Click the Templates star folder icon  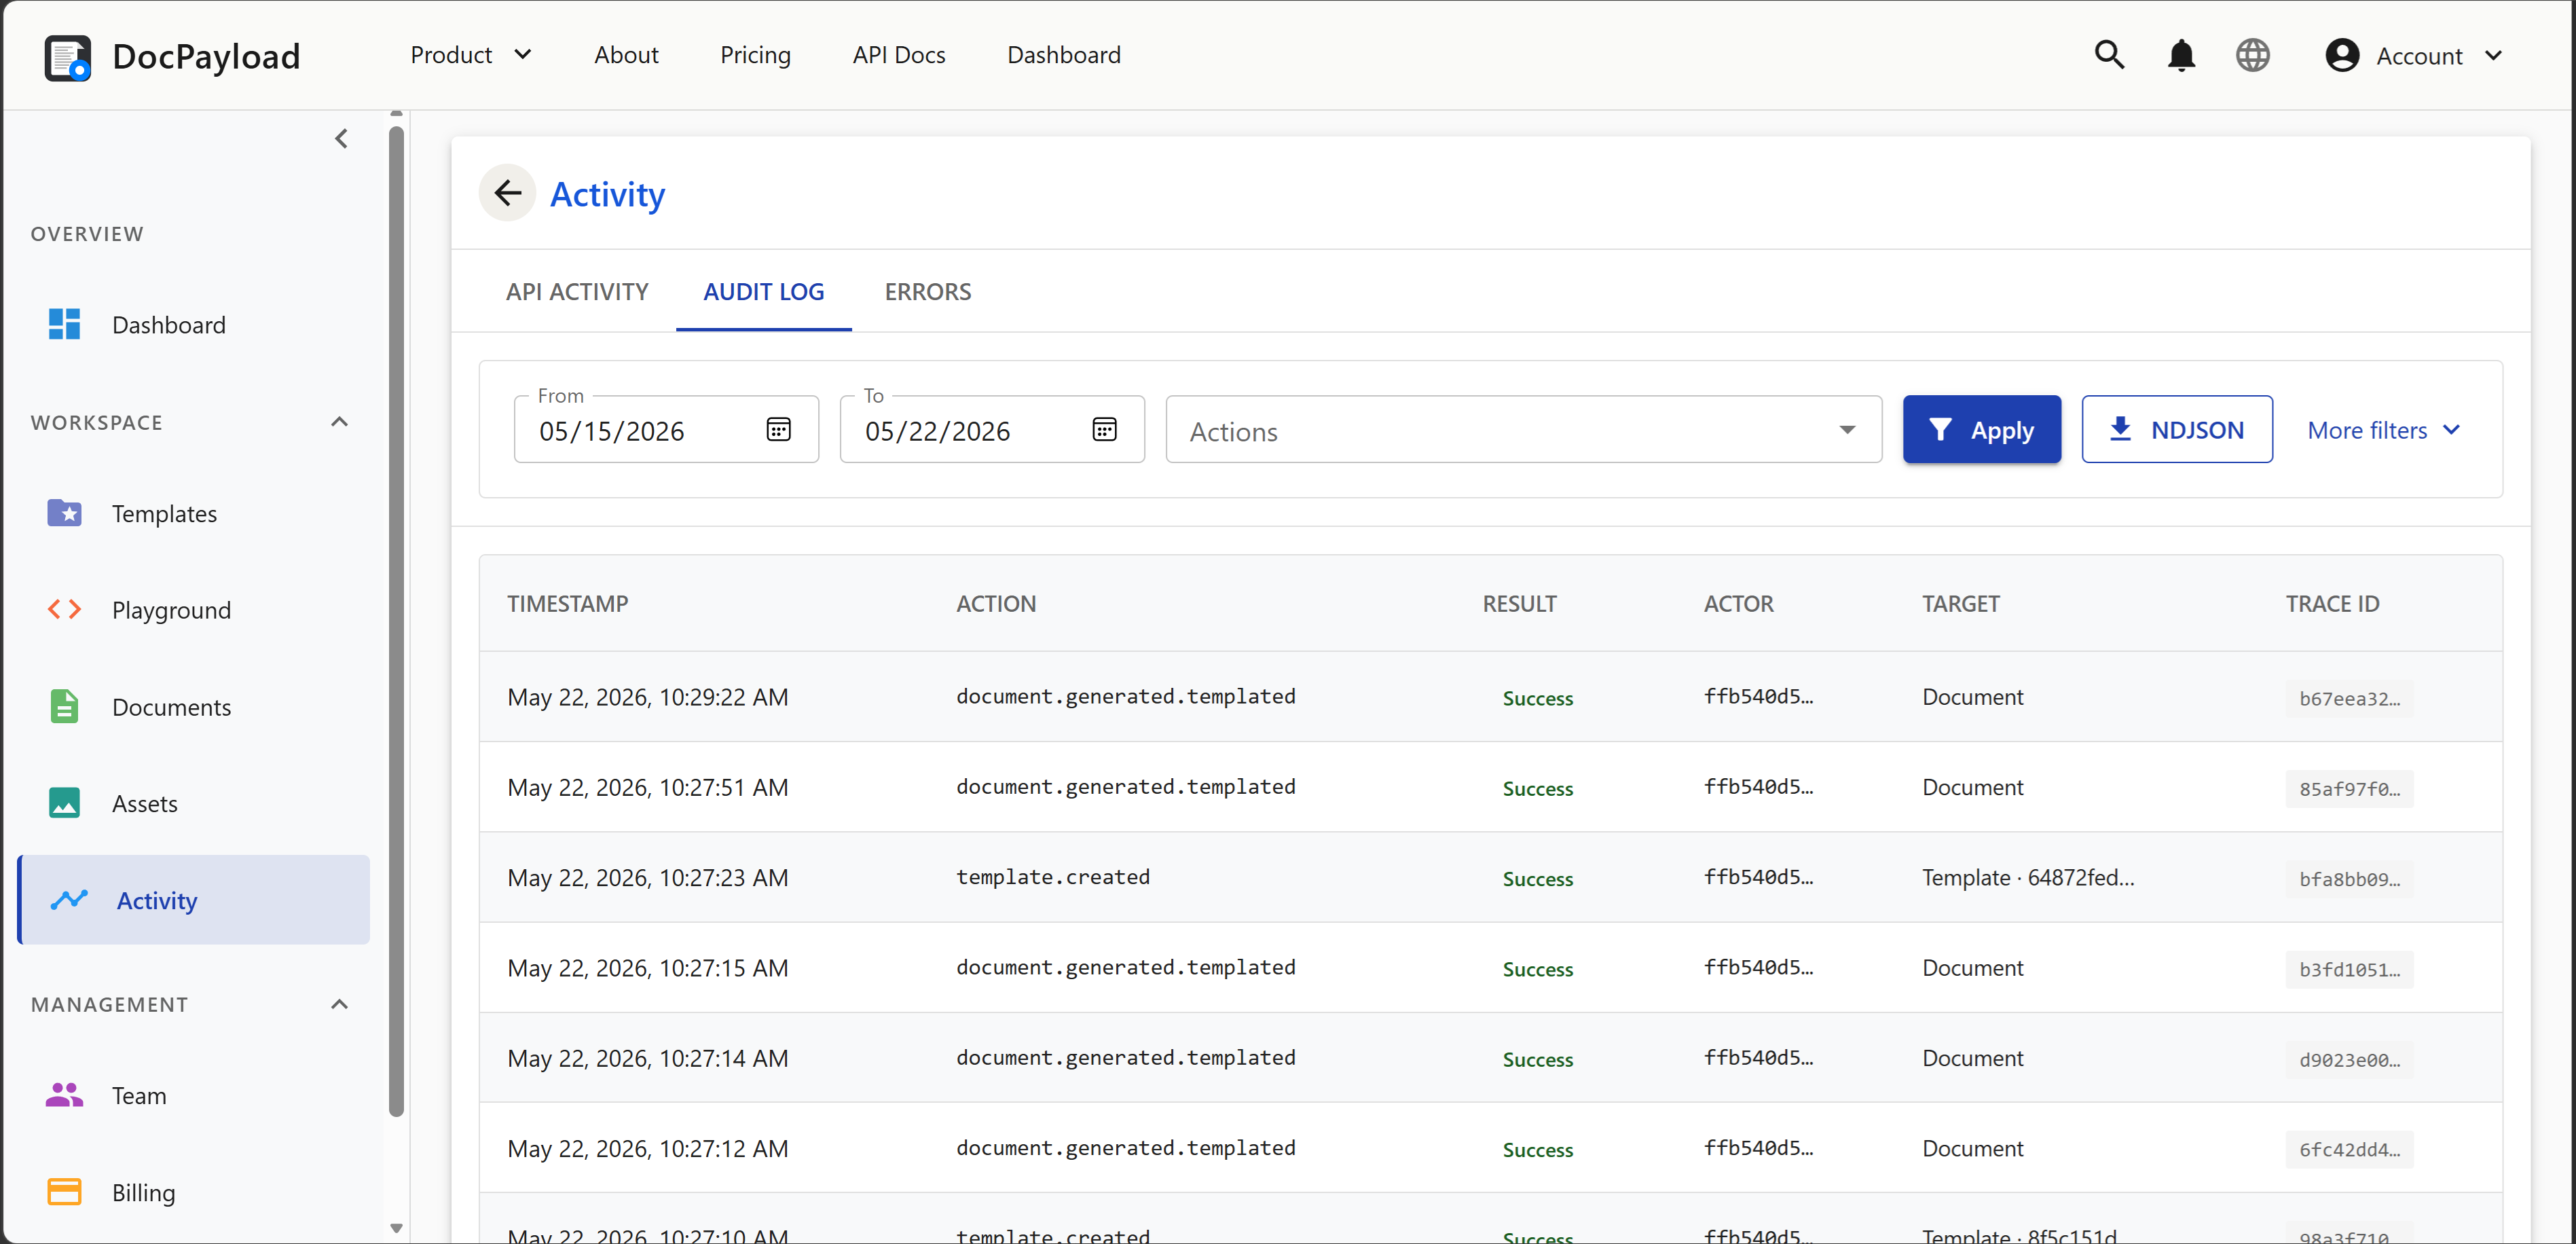coord(65,513)
